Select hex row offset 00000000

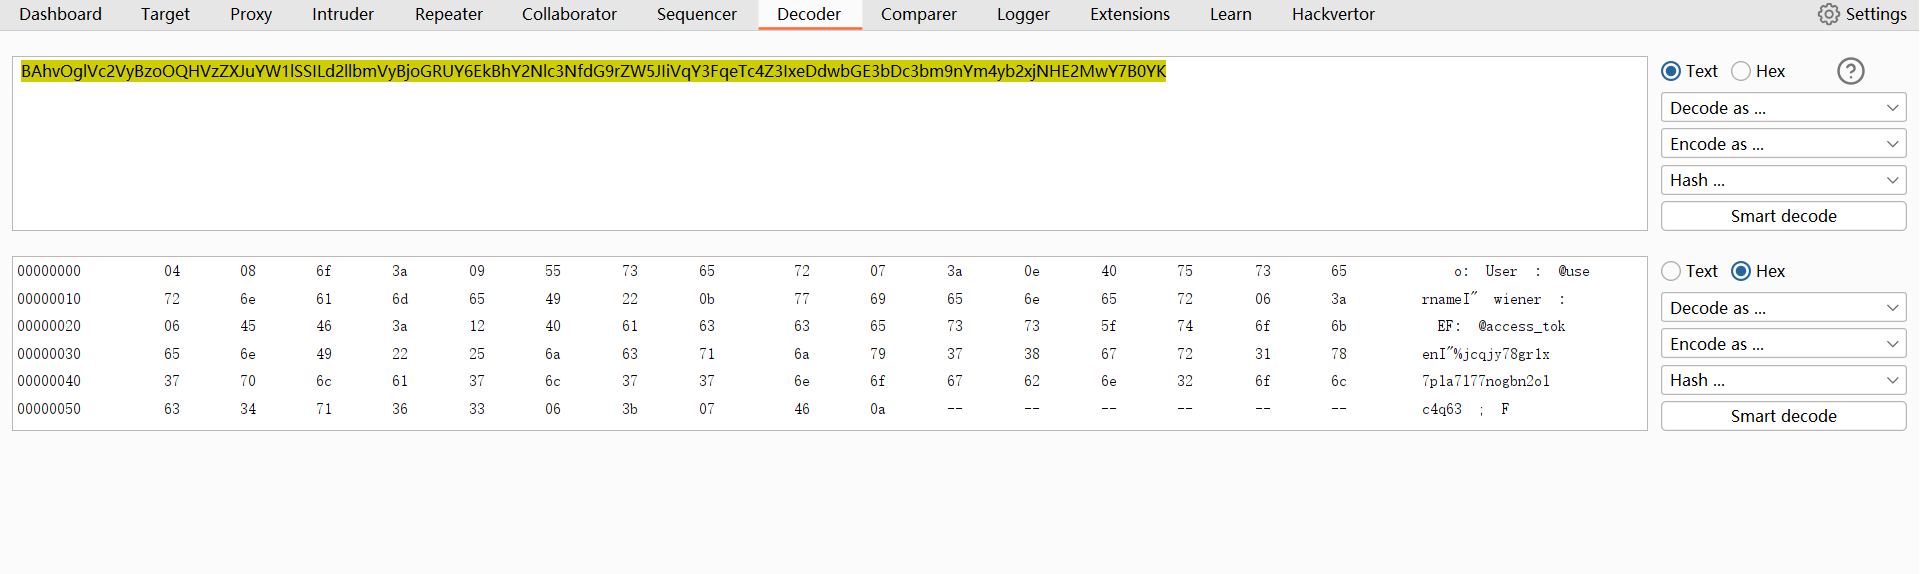tap(49, 271)
